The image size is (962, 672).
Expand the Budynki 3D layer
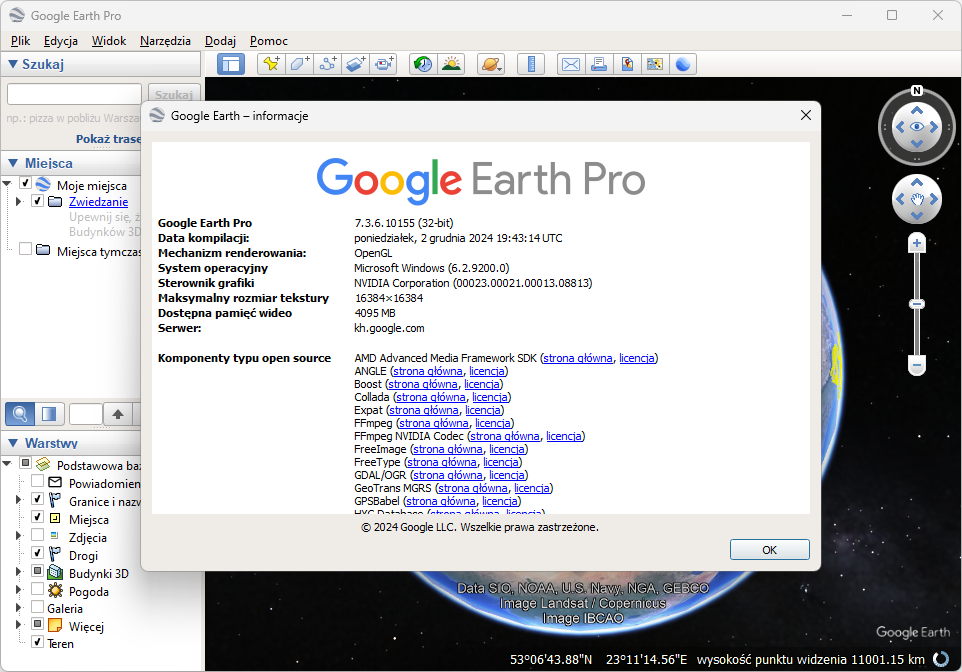tap(18, 571)
